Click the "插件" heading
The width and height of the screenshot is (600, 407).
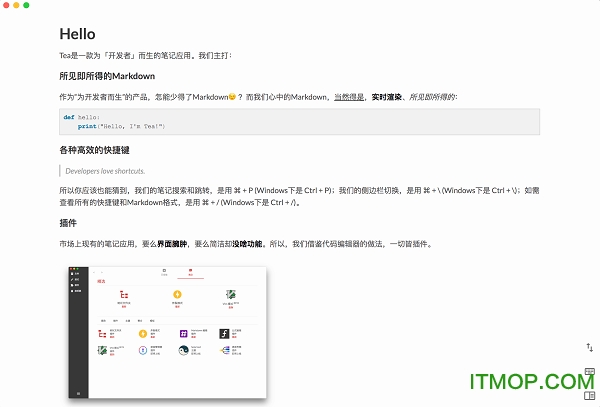click(68, 223)
